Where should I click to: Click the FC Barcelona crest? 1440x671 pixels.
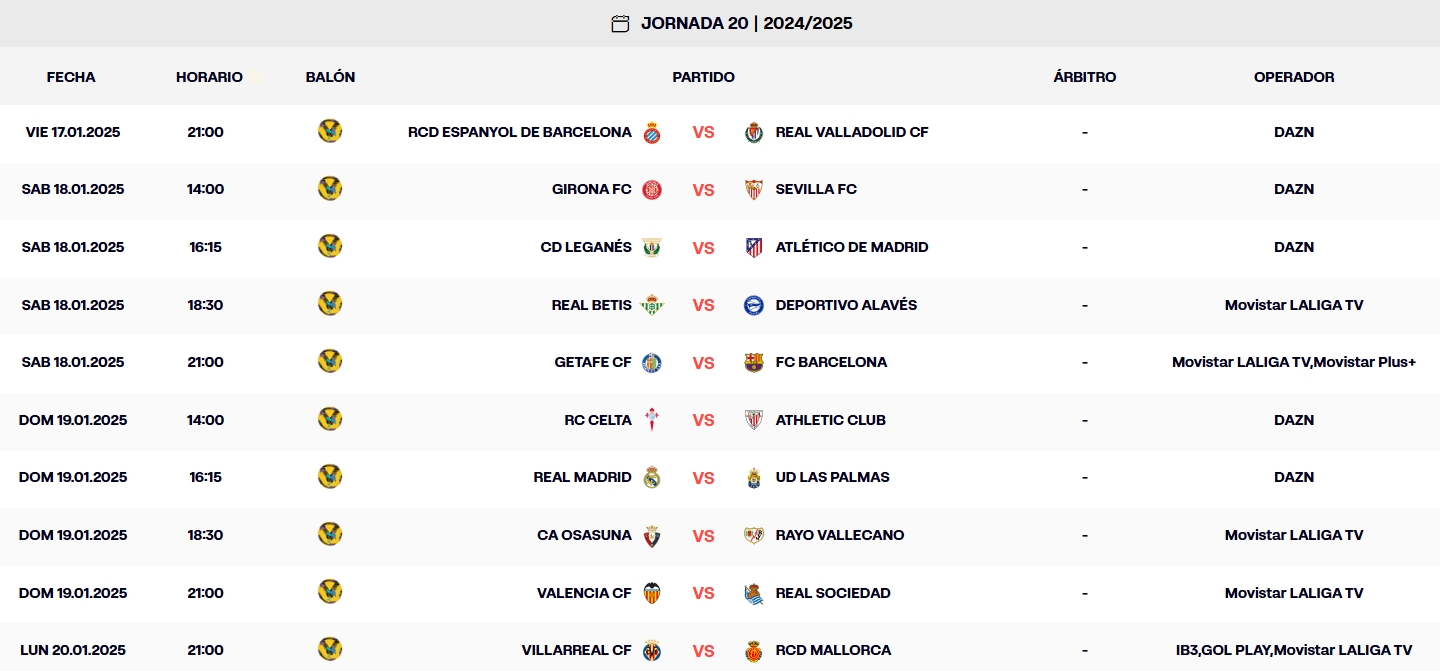pyautogui.click(x=754, y=362)
